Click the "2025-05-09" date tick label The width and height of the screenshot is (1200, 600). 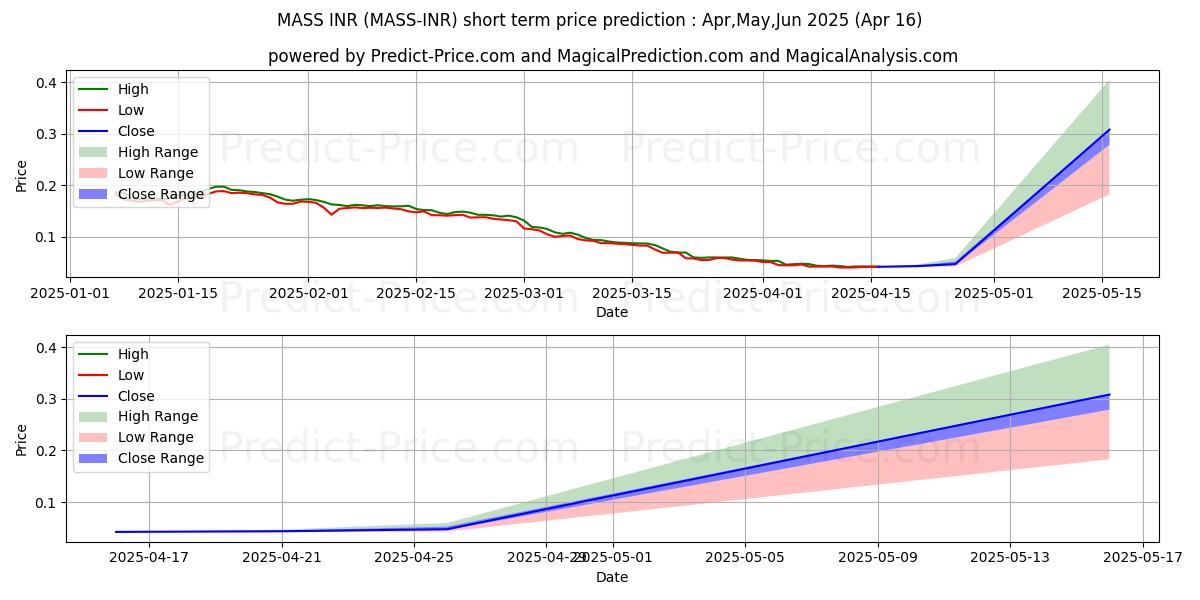879,558
